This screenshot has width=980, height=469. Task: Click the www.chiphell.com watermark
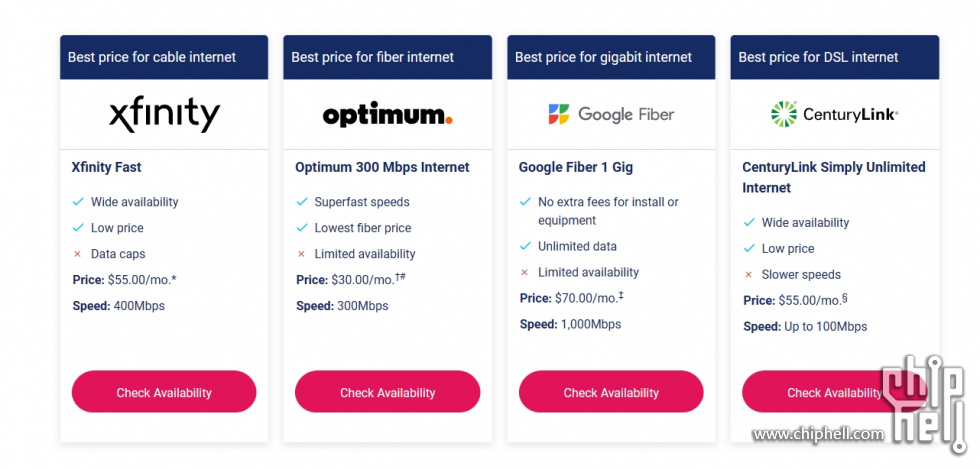click(818, 434)
